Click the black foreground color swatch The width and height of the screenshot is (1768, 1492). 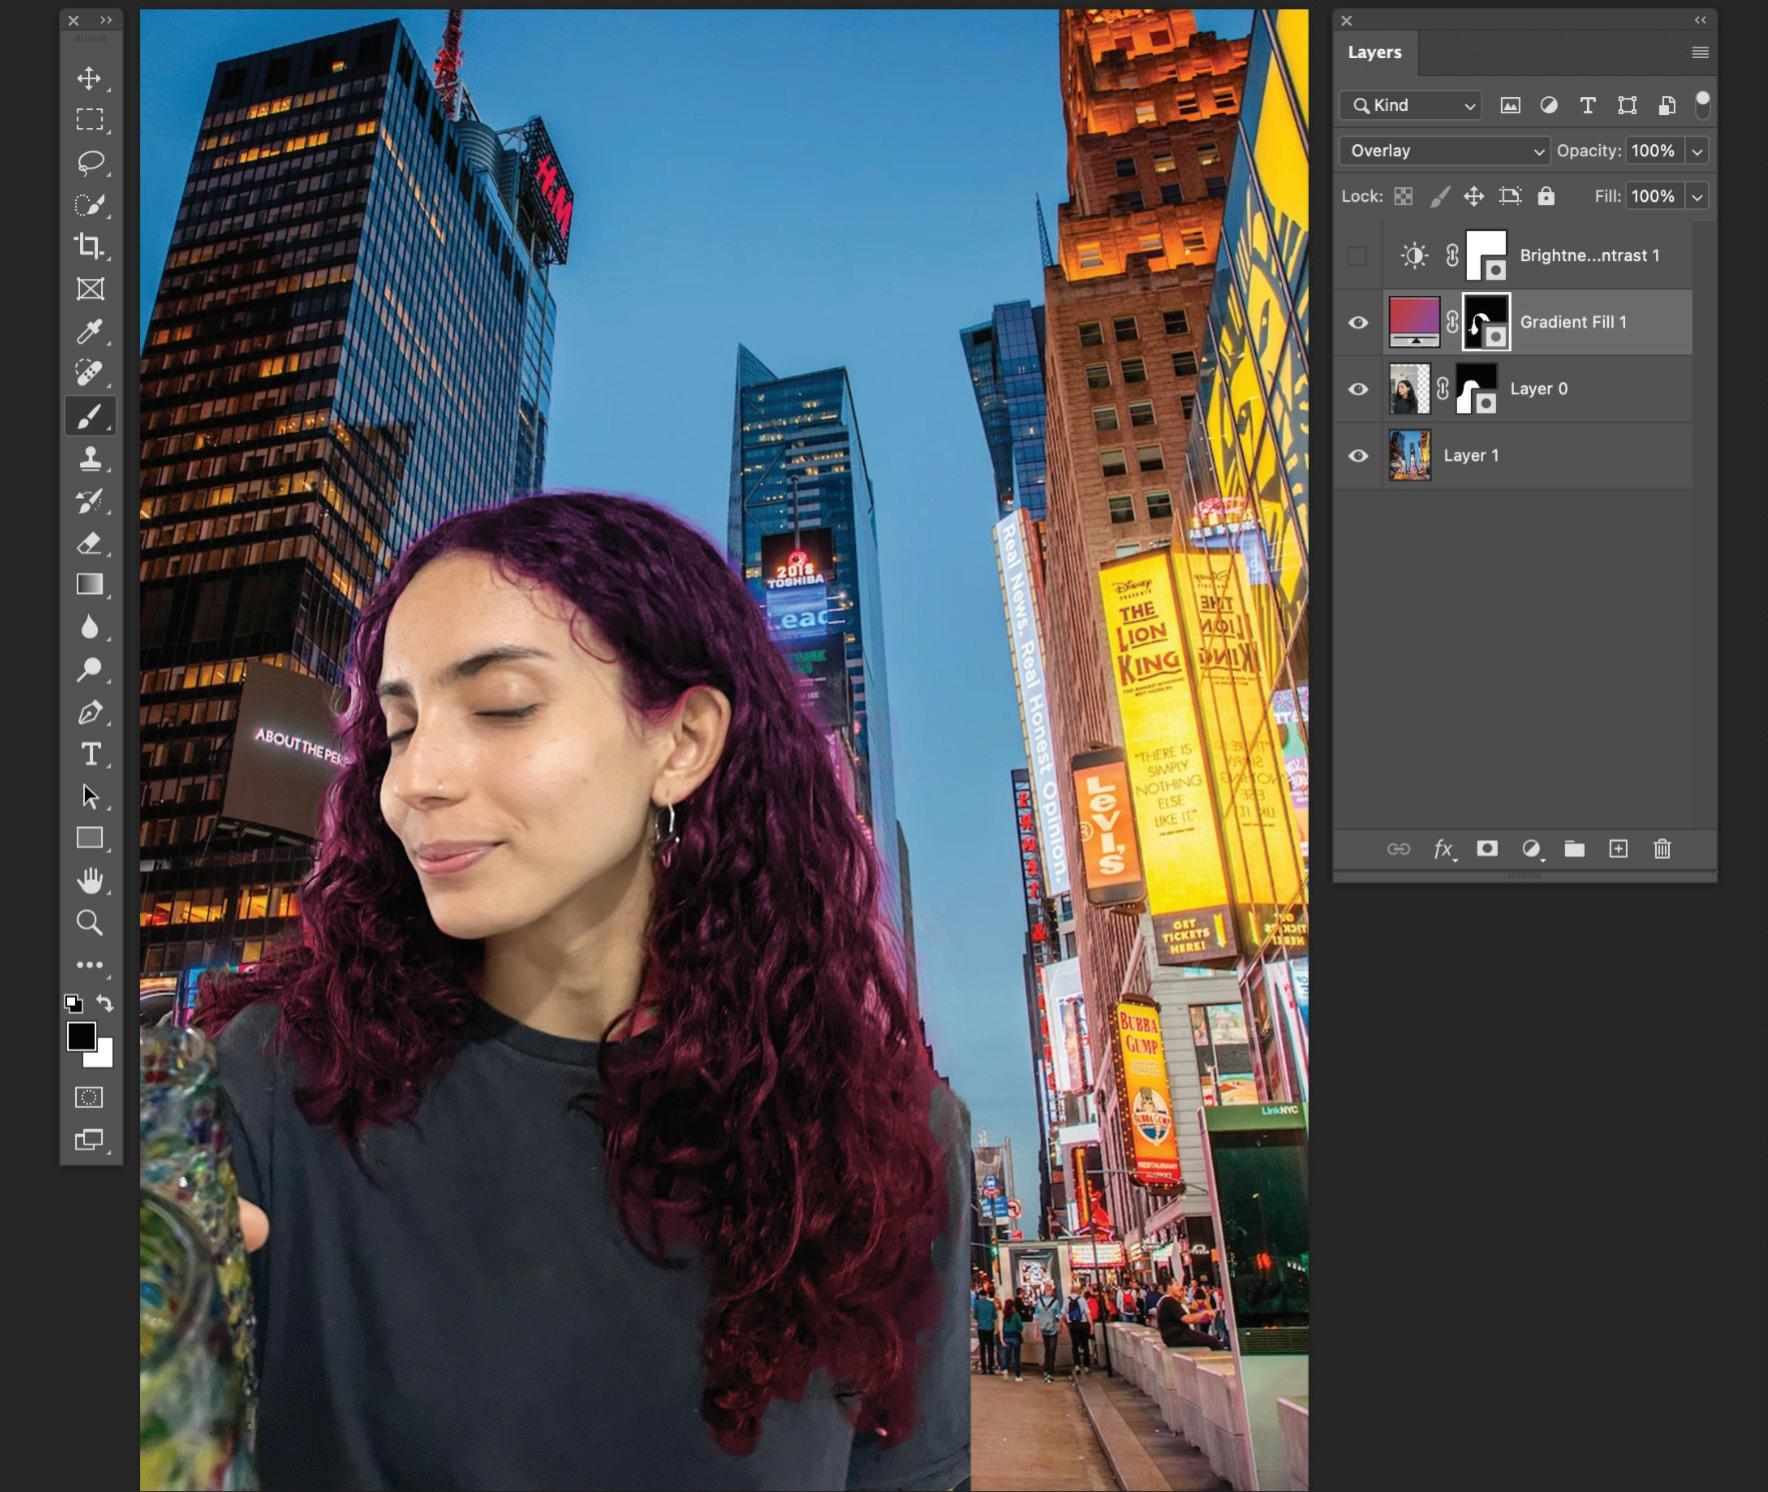point(81,1036)
